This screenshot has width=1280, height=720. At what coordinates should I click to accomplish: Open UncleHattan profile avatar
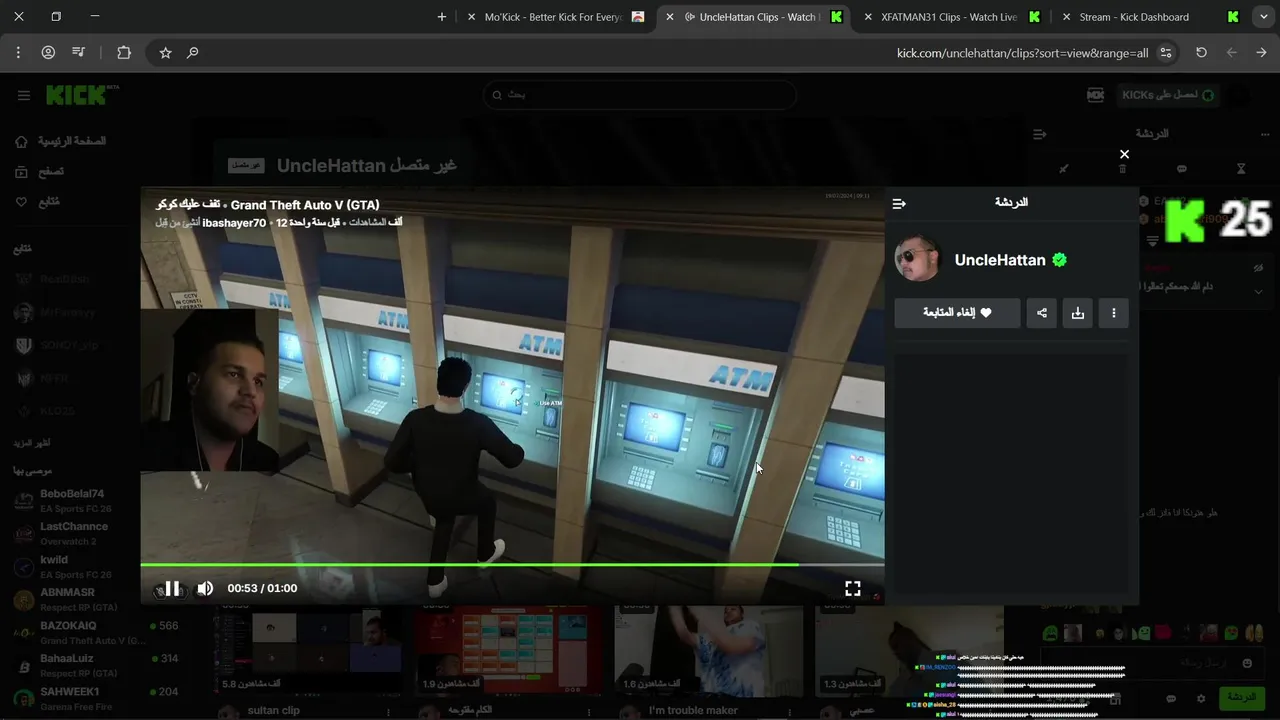tap(917, 260)
